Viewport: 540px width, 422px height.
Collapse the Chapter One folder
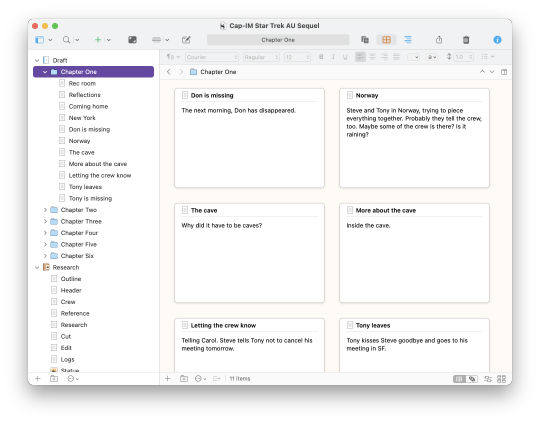pyautogui.click(x=45, y=72)
